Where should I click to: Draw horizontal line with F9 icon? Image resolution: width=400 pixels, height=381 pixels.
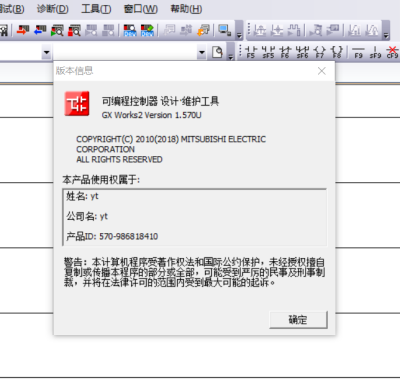pos(358,52)
